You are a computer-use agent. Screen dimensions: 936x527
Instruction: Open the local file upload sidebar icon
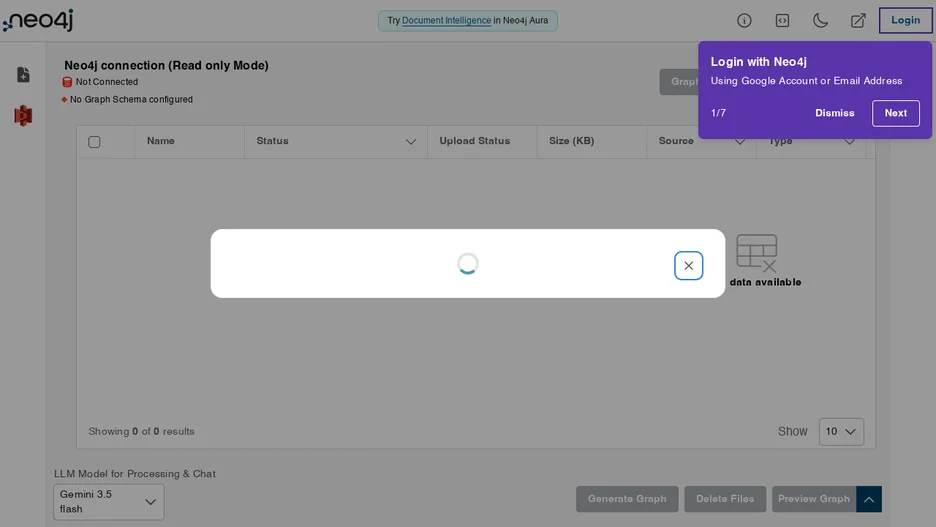(23, 75)
